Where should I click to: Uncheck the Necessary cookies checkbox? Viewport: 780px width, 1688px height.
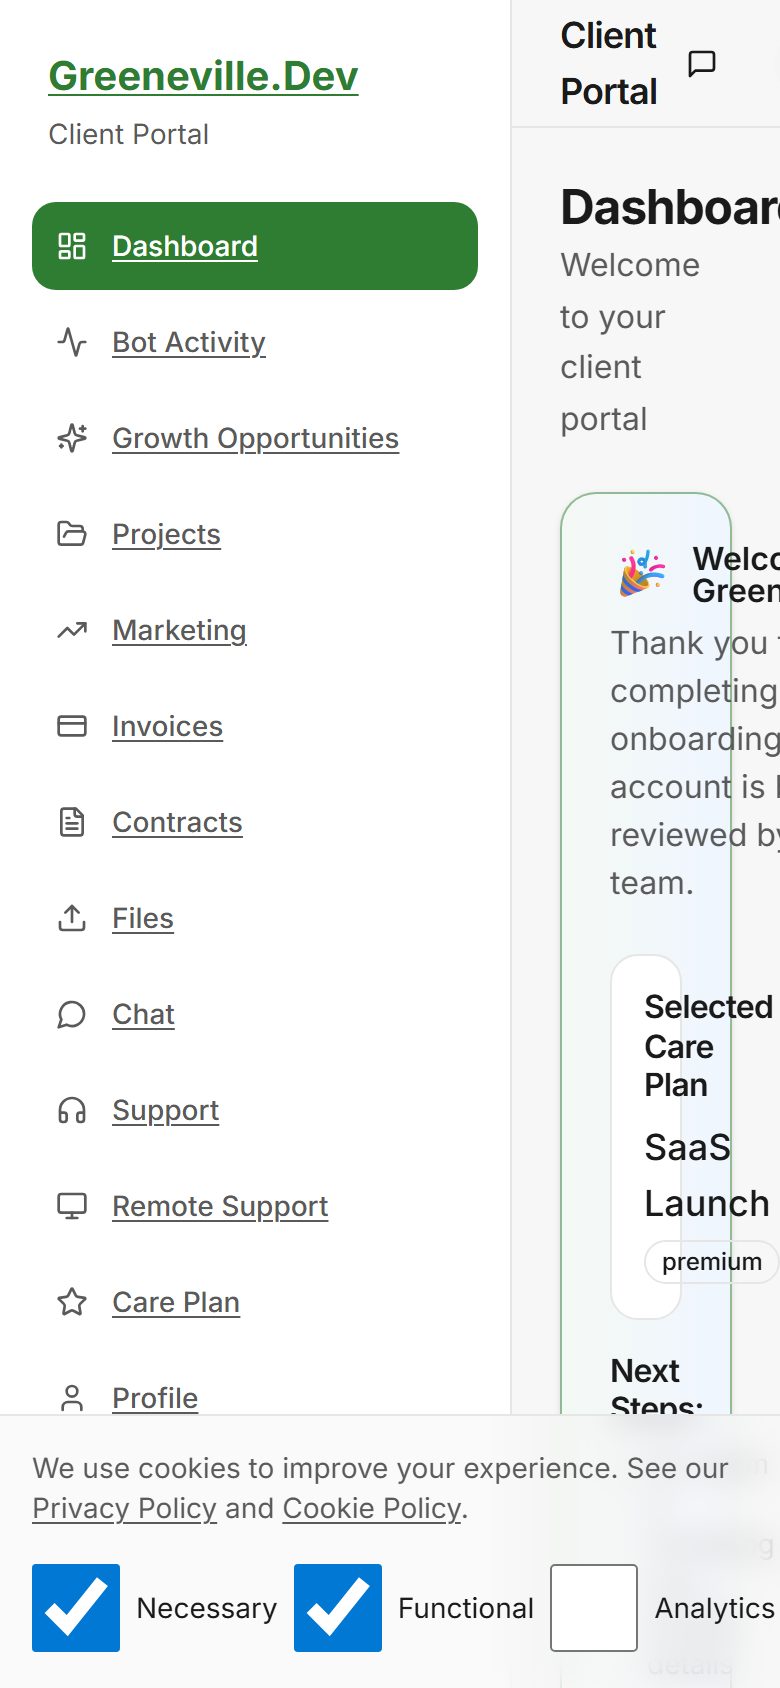(76, 1608)
